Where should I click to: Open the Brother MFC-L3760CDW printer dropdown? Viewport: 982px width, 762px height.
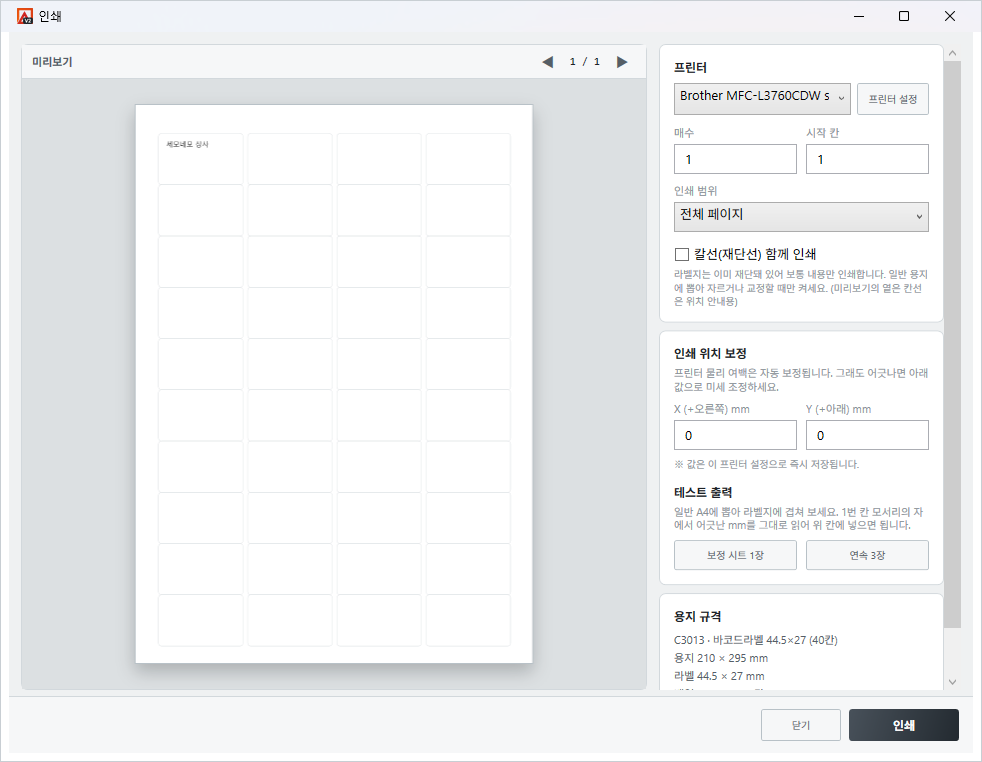point(762,99)
